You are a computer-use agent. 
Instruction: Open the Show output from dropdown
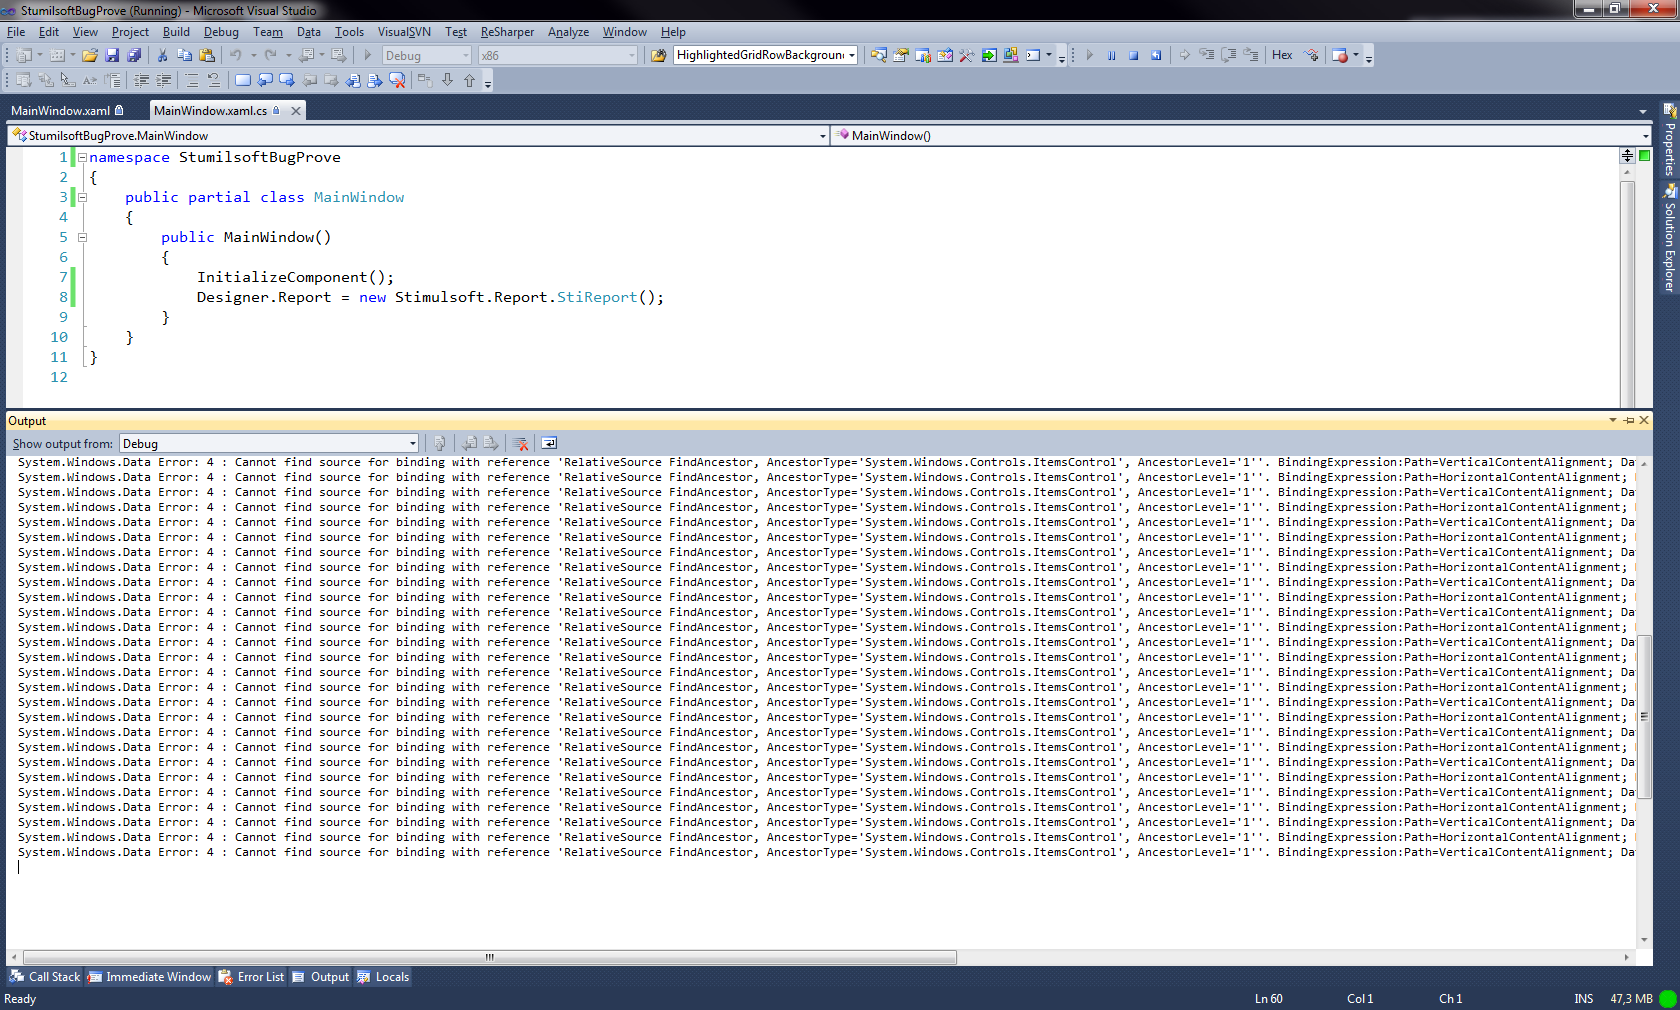269,444
